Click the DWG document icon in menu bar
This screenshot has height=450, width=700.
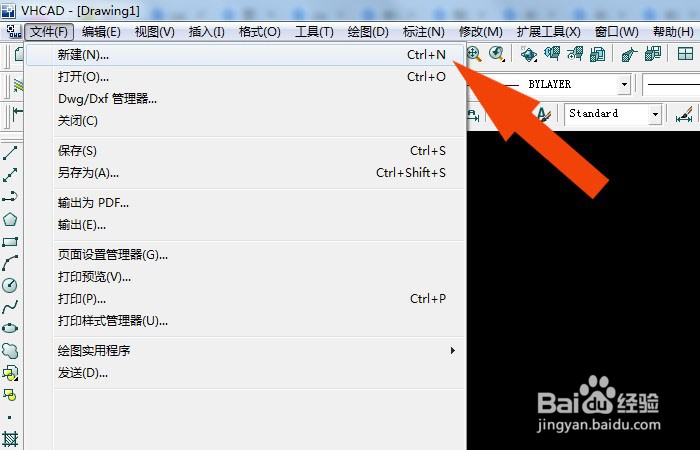(x=14, y=31)
